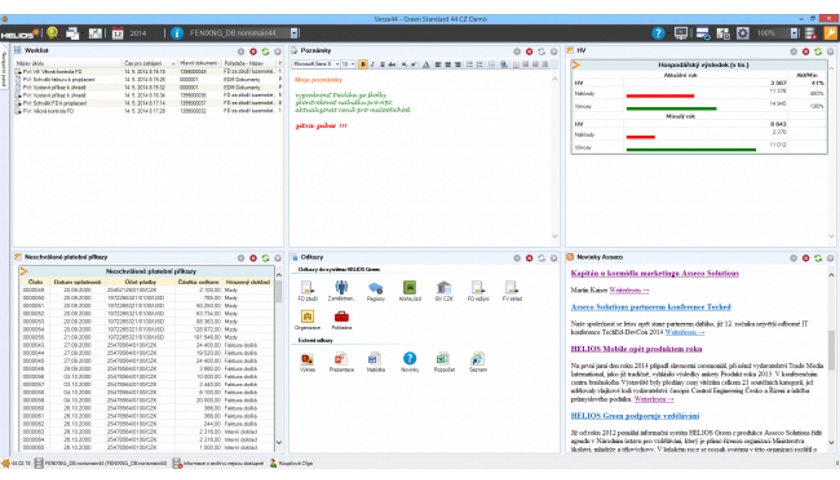Click the blue info icon in toolbar

tap(177, 33)
